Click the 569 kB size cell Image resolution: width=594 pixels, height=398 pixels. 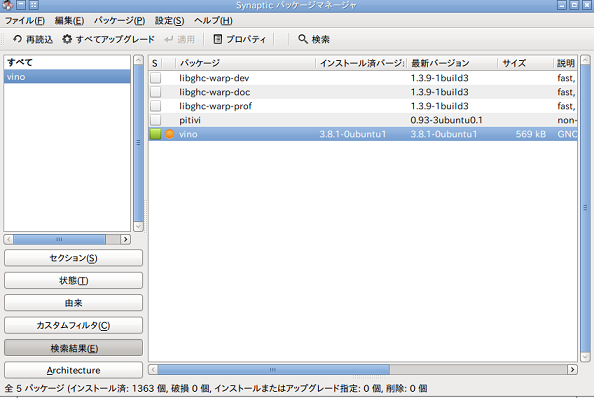pos(530,134)
